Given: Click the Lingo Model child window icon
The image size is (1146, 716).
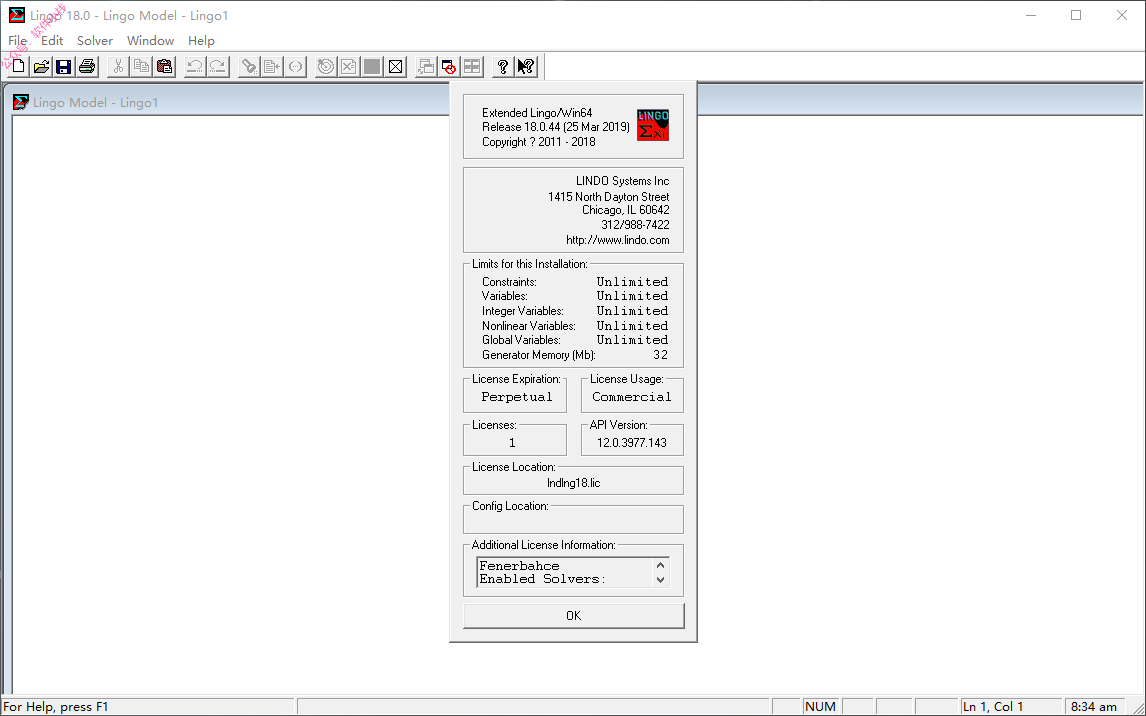Looking at the screenshot, I should tap(21, 102).
